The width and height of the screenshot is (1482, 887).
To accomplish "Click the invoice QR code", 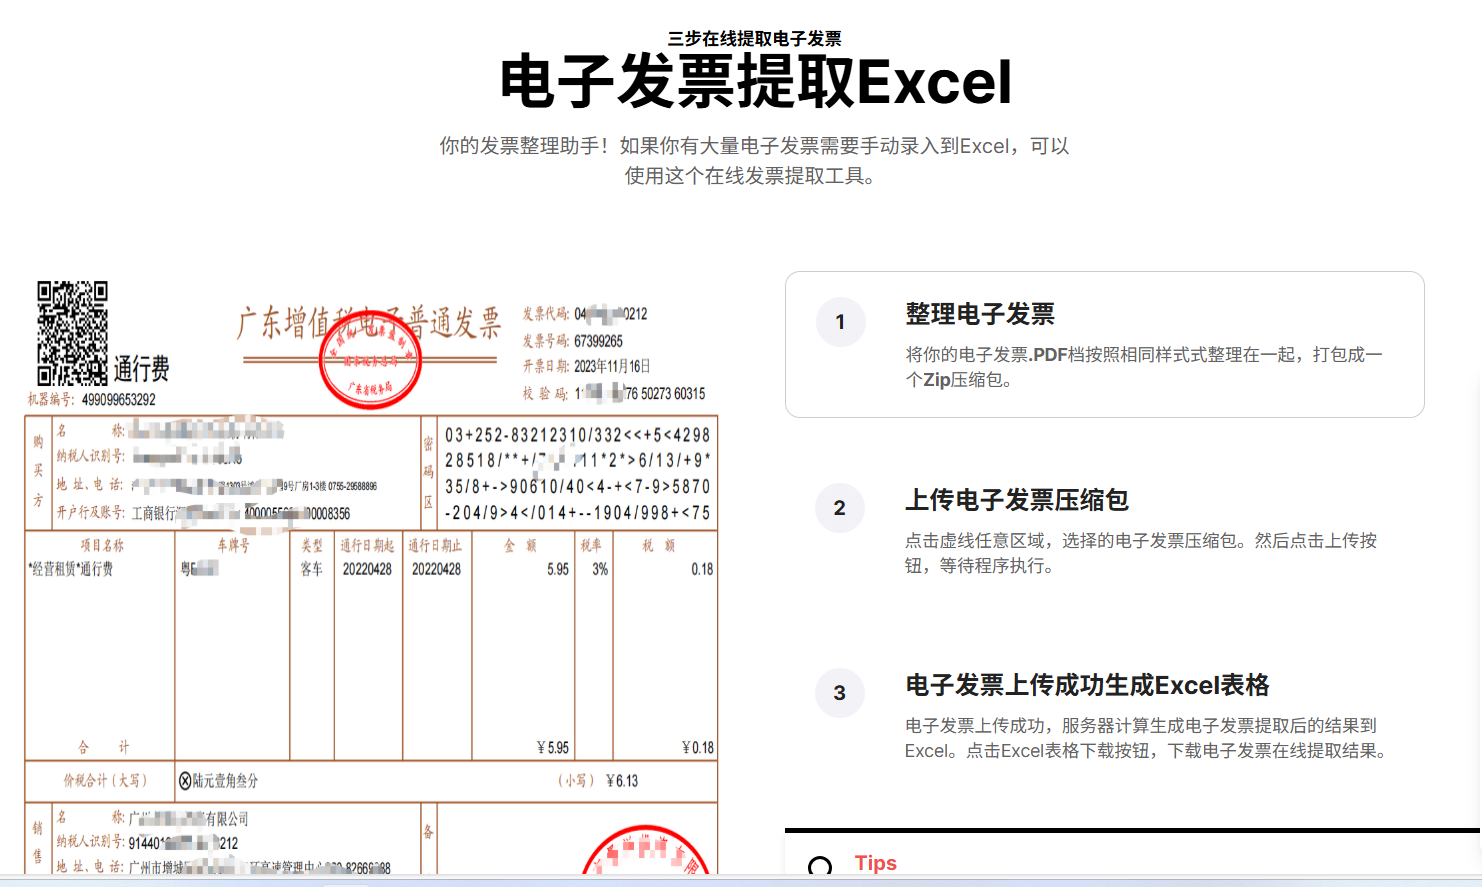I will [72, 333].
